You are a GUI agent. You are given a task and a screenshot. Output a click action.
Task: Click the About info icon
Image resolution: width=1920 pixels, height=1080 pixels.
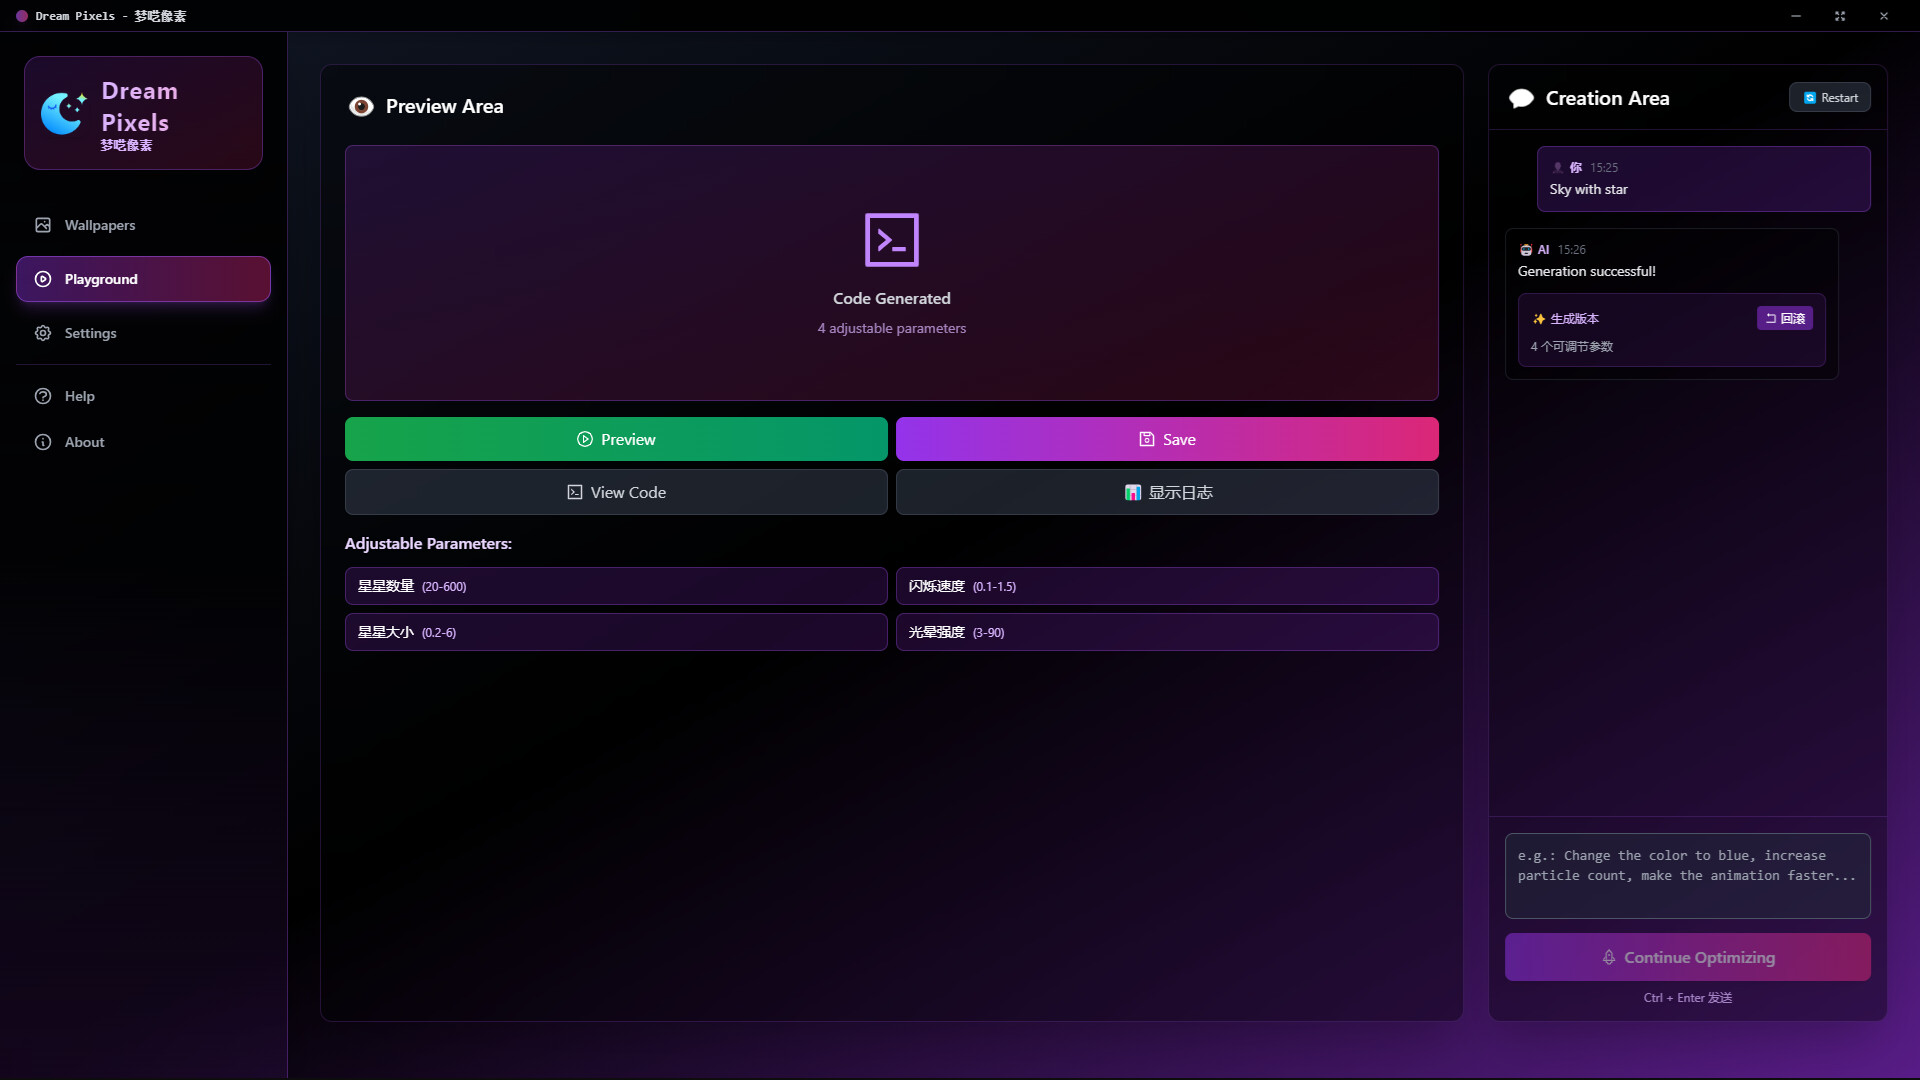click(x=43, y=442)
